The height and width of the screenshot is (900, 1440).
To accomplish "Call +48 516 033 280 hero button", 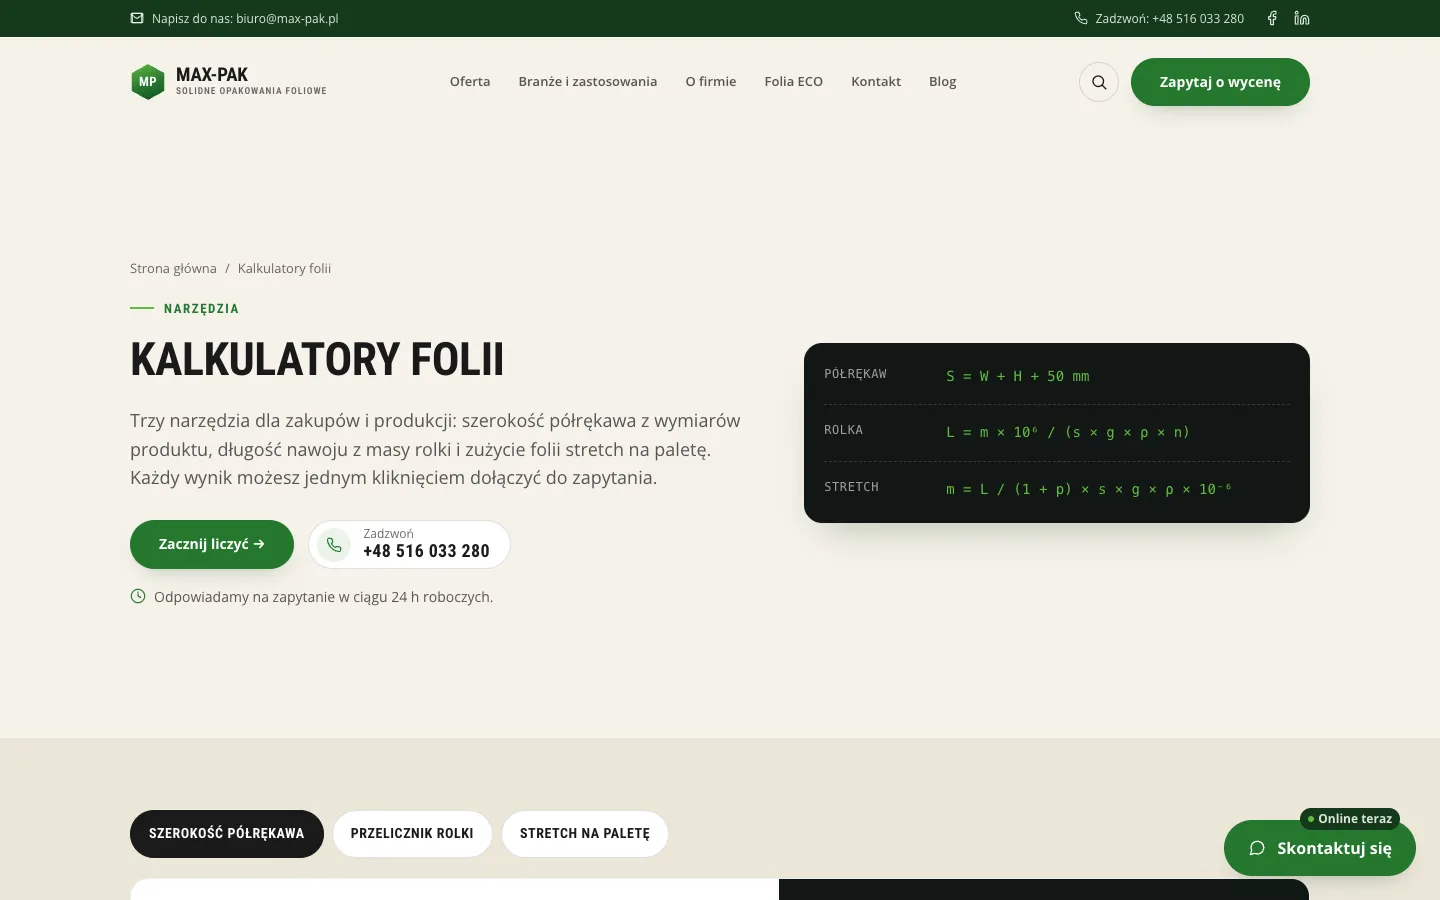I will tap(409, 545).
